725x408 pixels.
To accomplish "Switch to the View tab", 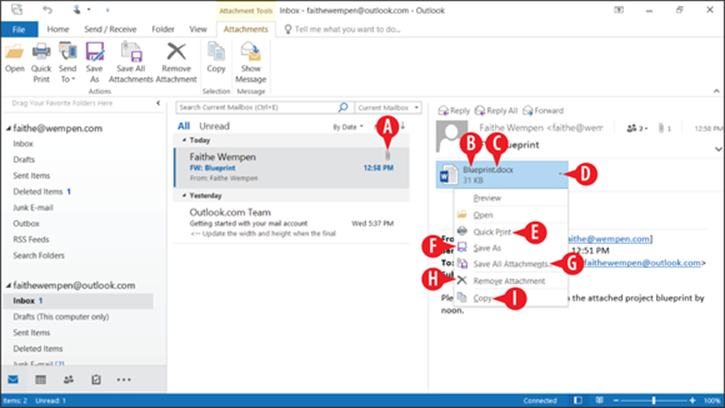I will 198,29.
